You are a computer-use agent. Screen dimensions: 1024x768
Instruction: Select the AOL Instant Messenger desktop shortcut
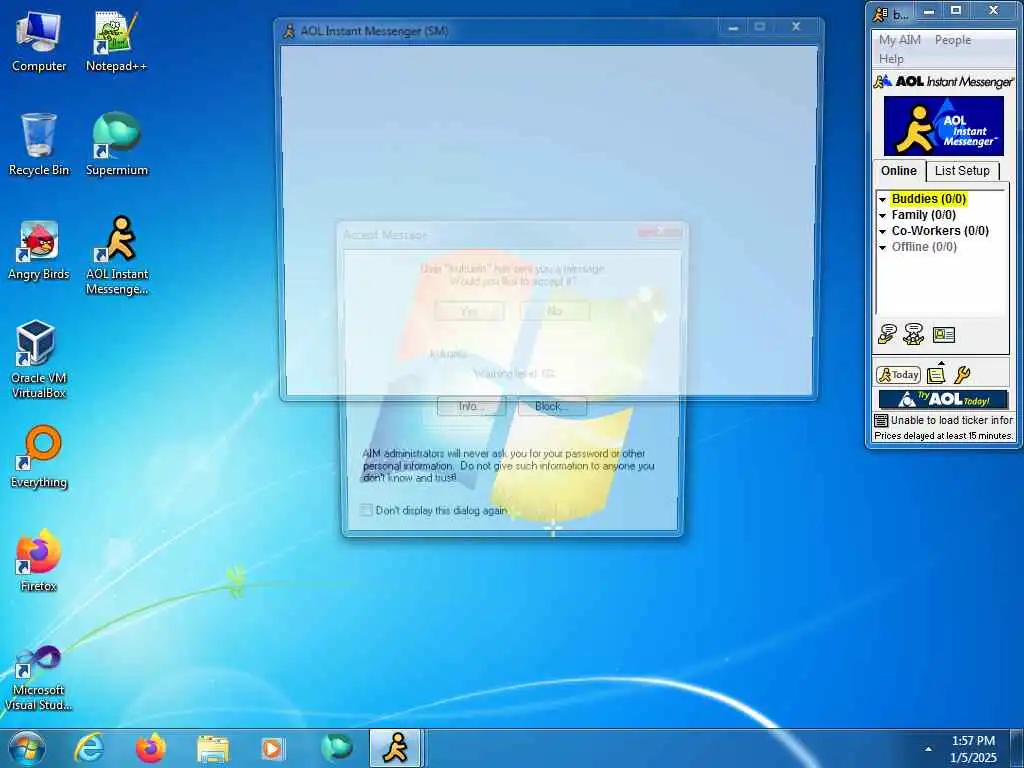tap(116, 256)
